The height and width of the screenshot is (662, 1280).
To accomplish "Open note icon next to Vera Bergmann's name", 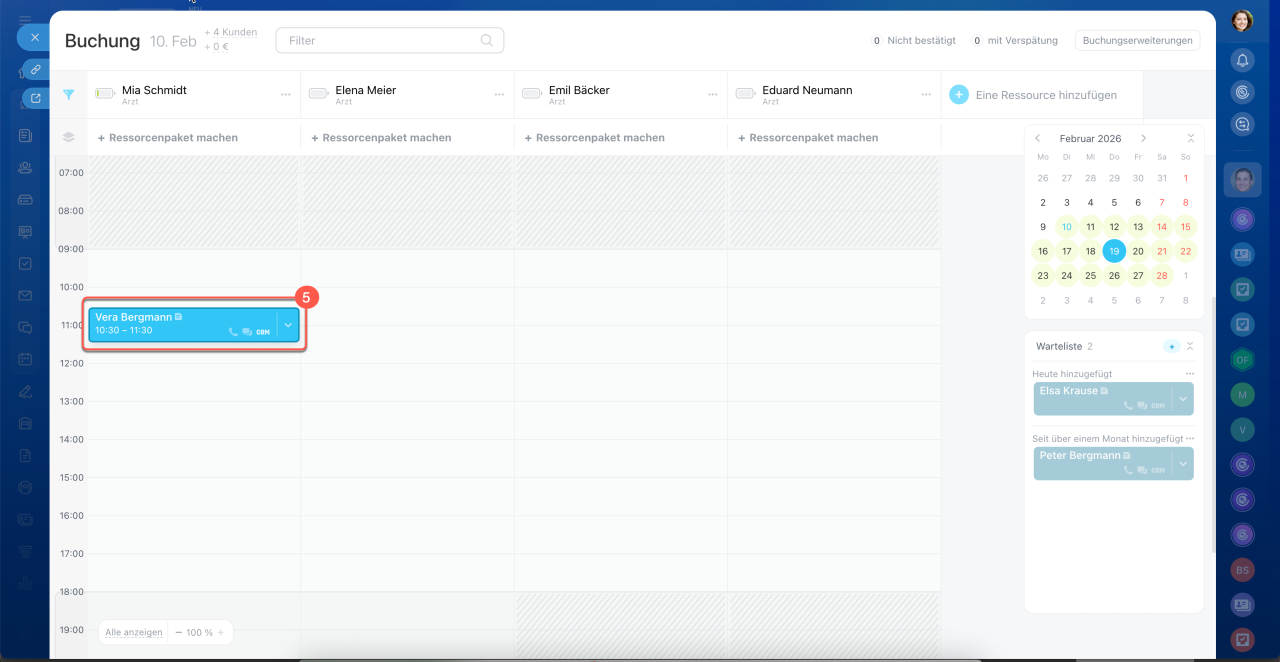I will [x=178, y=317].
